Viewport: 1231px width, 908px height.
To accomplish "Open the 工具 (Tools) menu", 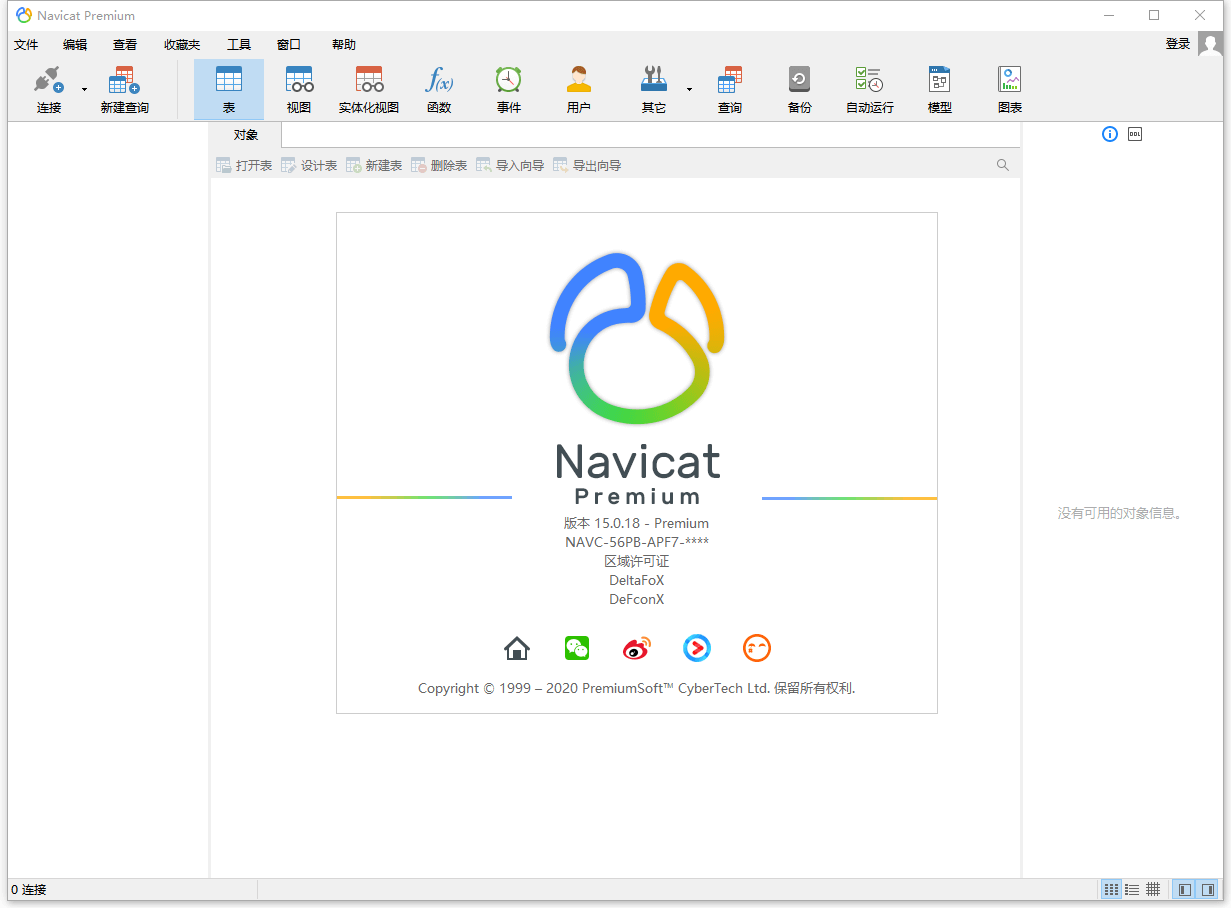I will coord(239,44).
